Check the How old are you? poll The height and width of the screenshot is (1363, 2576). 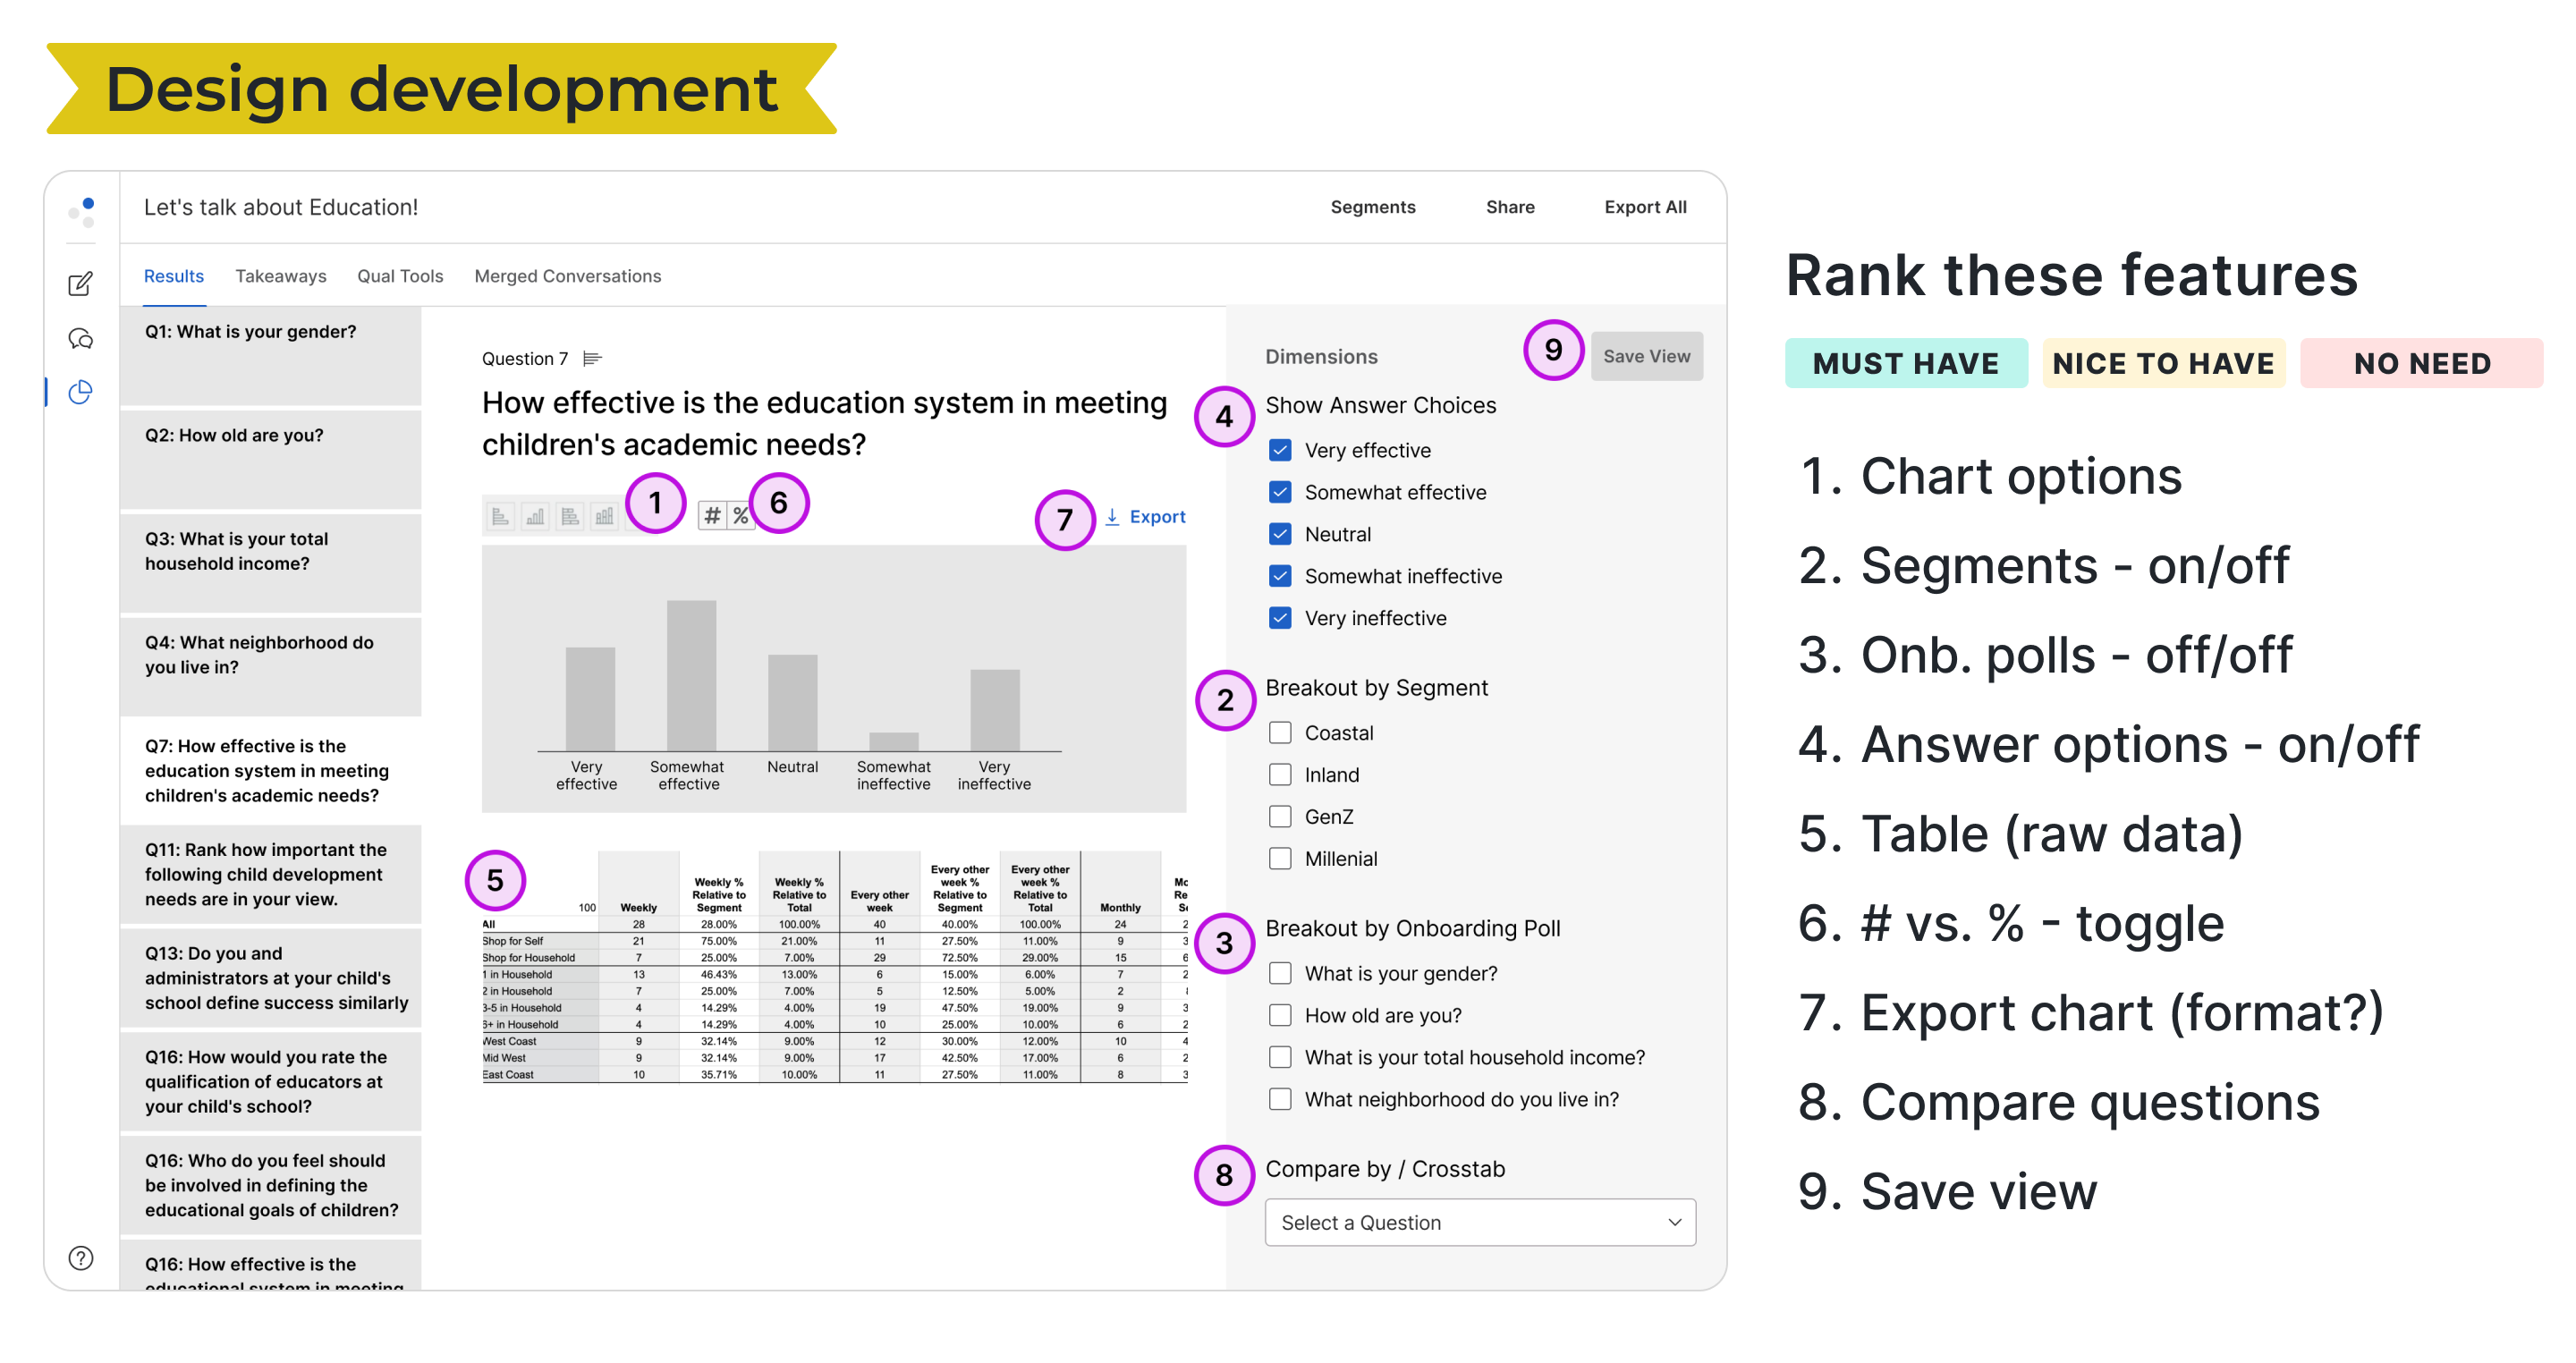click(1280, 1015)
